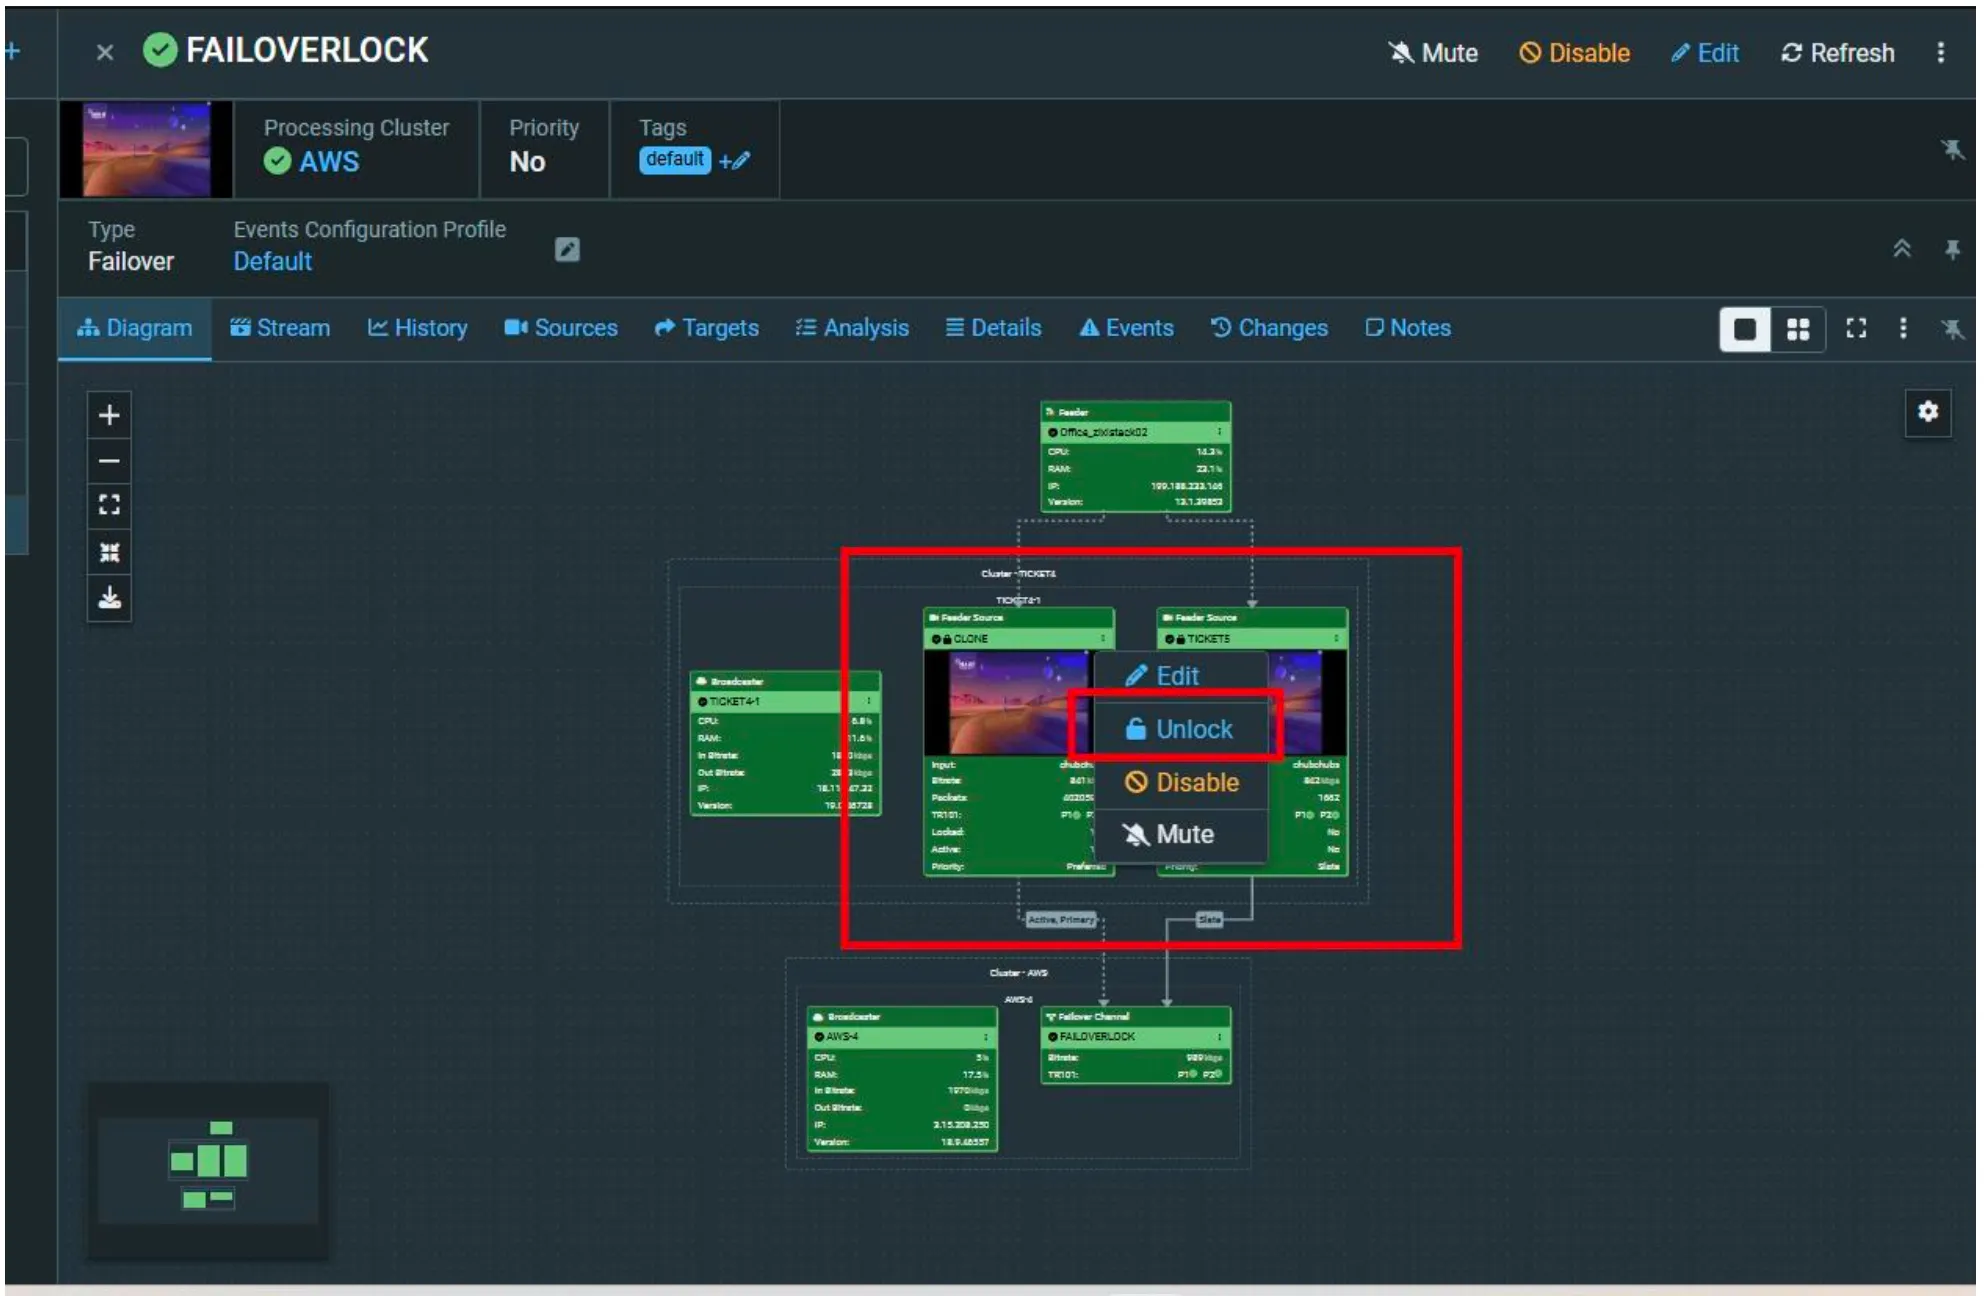Screen dimensions: 1986x1296
Task: Show the Analysis tab
Action: 852,328
